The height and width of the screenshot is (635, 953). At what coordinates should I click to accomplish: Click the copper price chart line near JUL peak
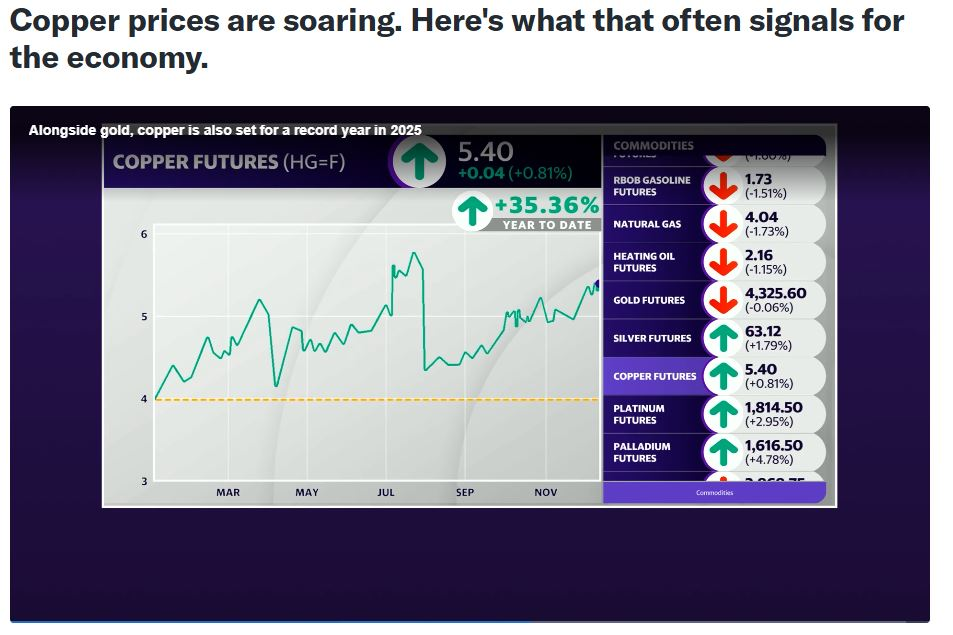click(x=413, y=255)
